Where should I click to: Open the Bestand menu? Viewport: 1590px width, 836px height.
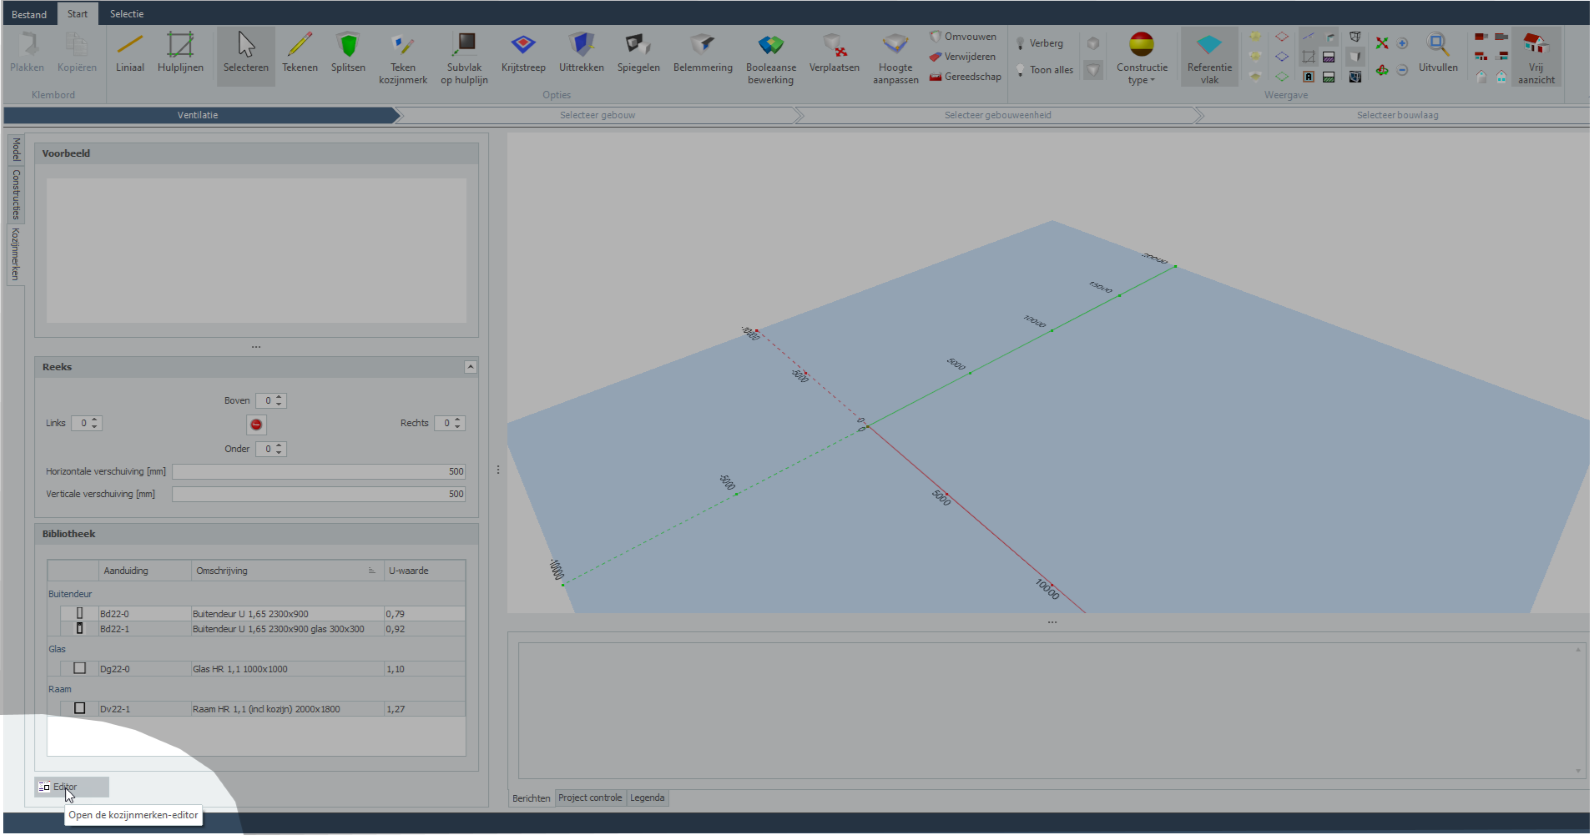pos(29,14)
